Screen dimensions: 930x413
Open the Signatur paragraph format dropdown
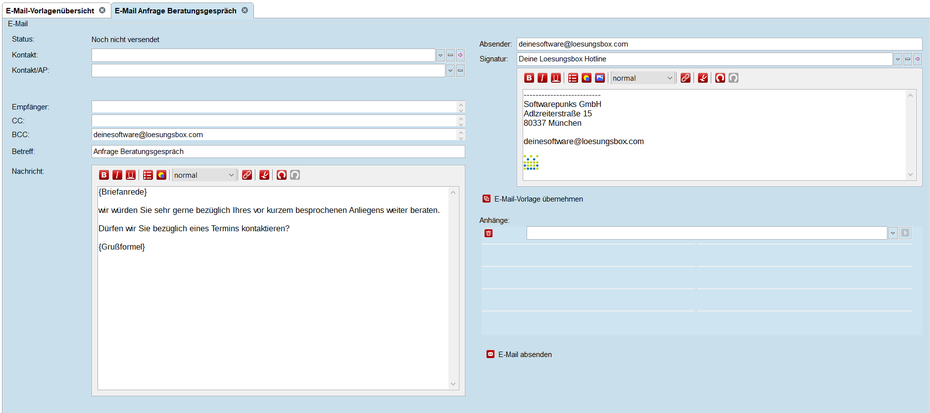tap(643, 78)
